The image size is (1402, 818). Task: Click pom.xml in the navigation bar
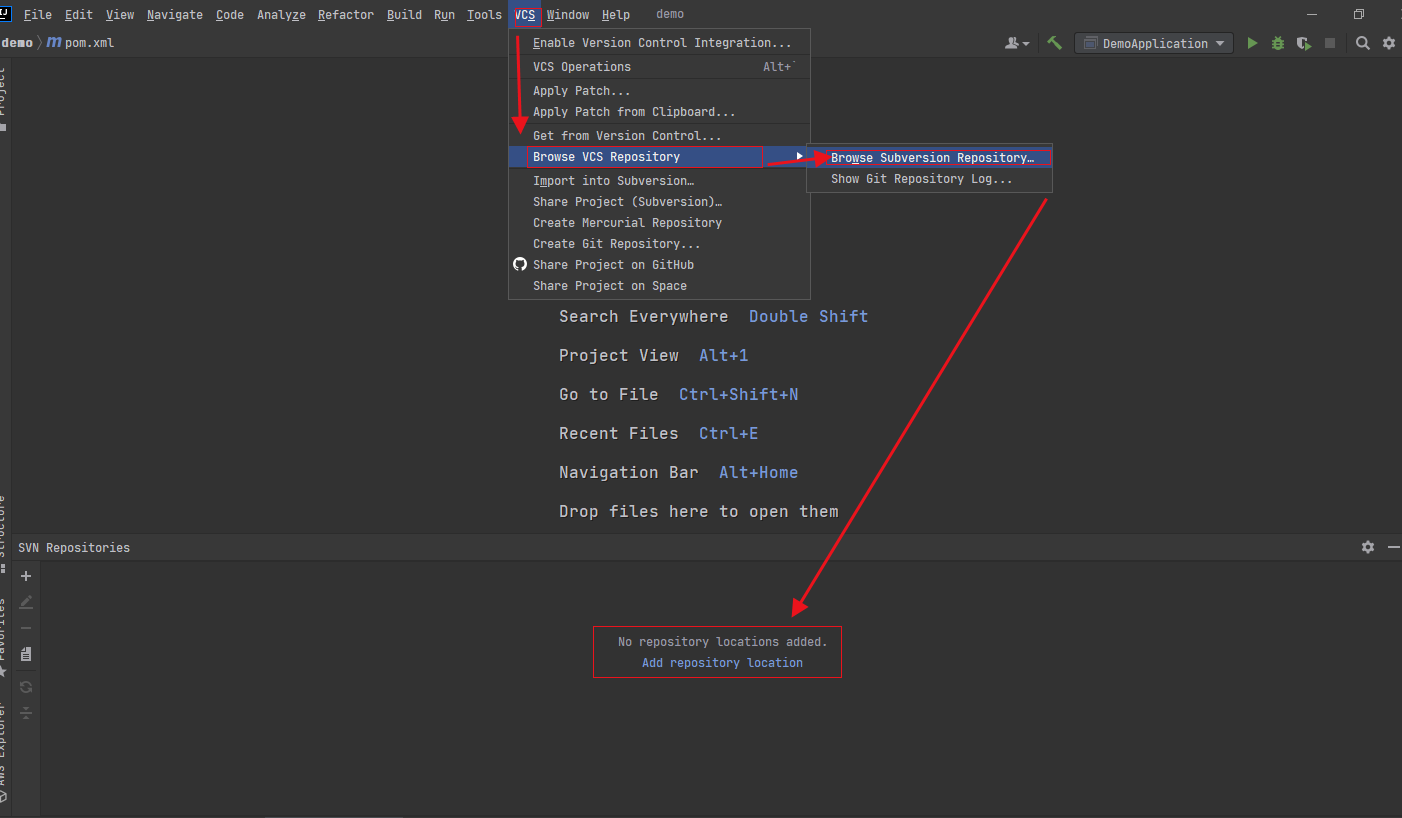pos(89,43)
